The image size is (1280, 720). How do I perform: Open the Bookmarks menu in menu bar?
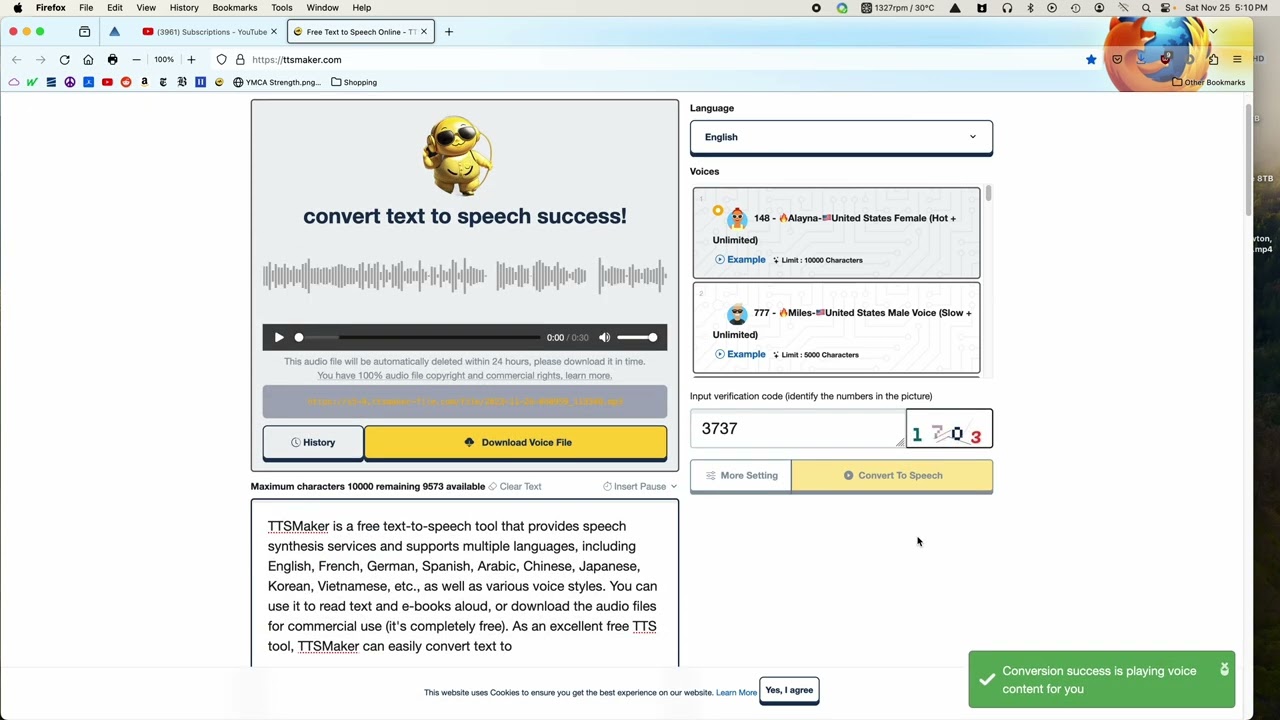(x=234, y=8)
